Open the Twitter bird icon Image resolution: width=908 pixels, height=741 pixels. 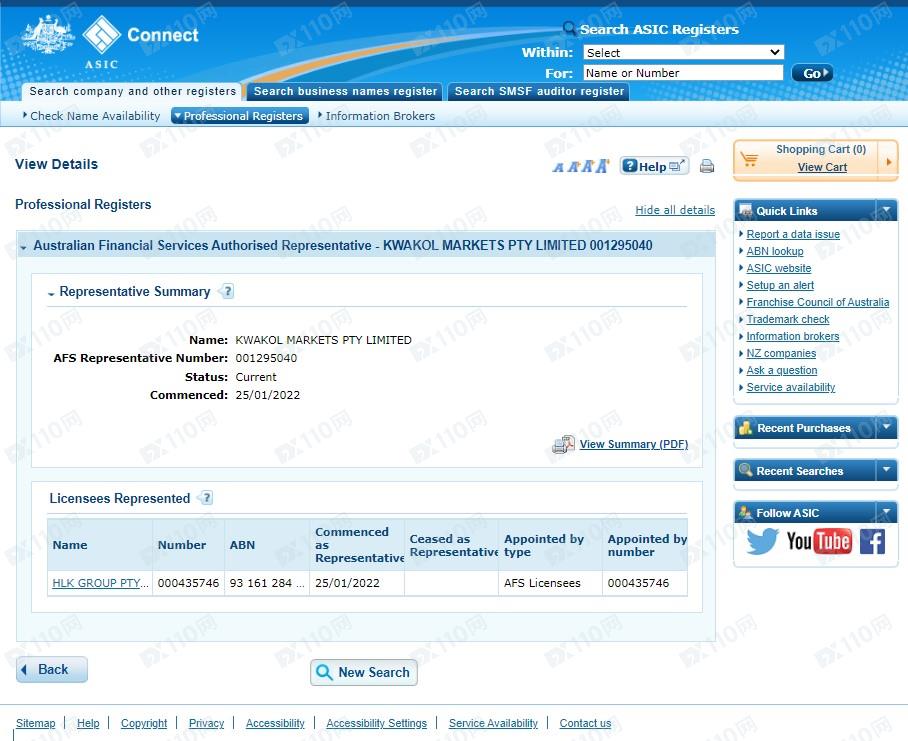[762, 541]
